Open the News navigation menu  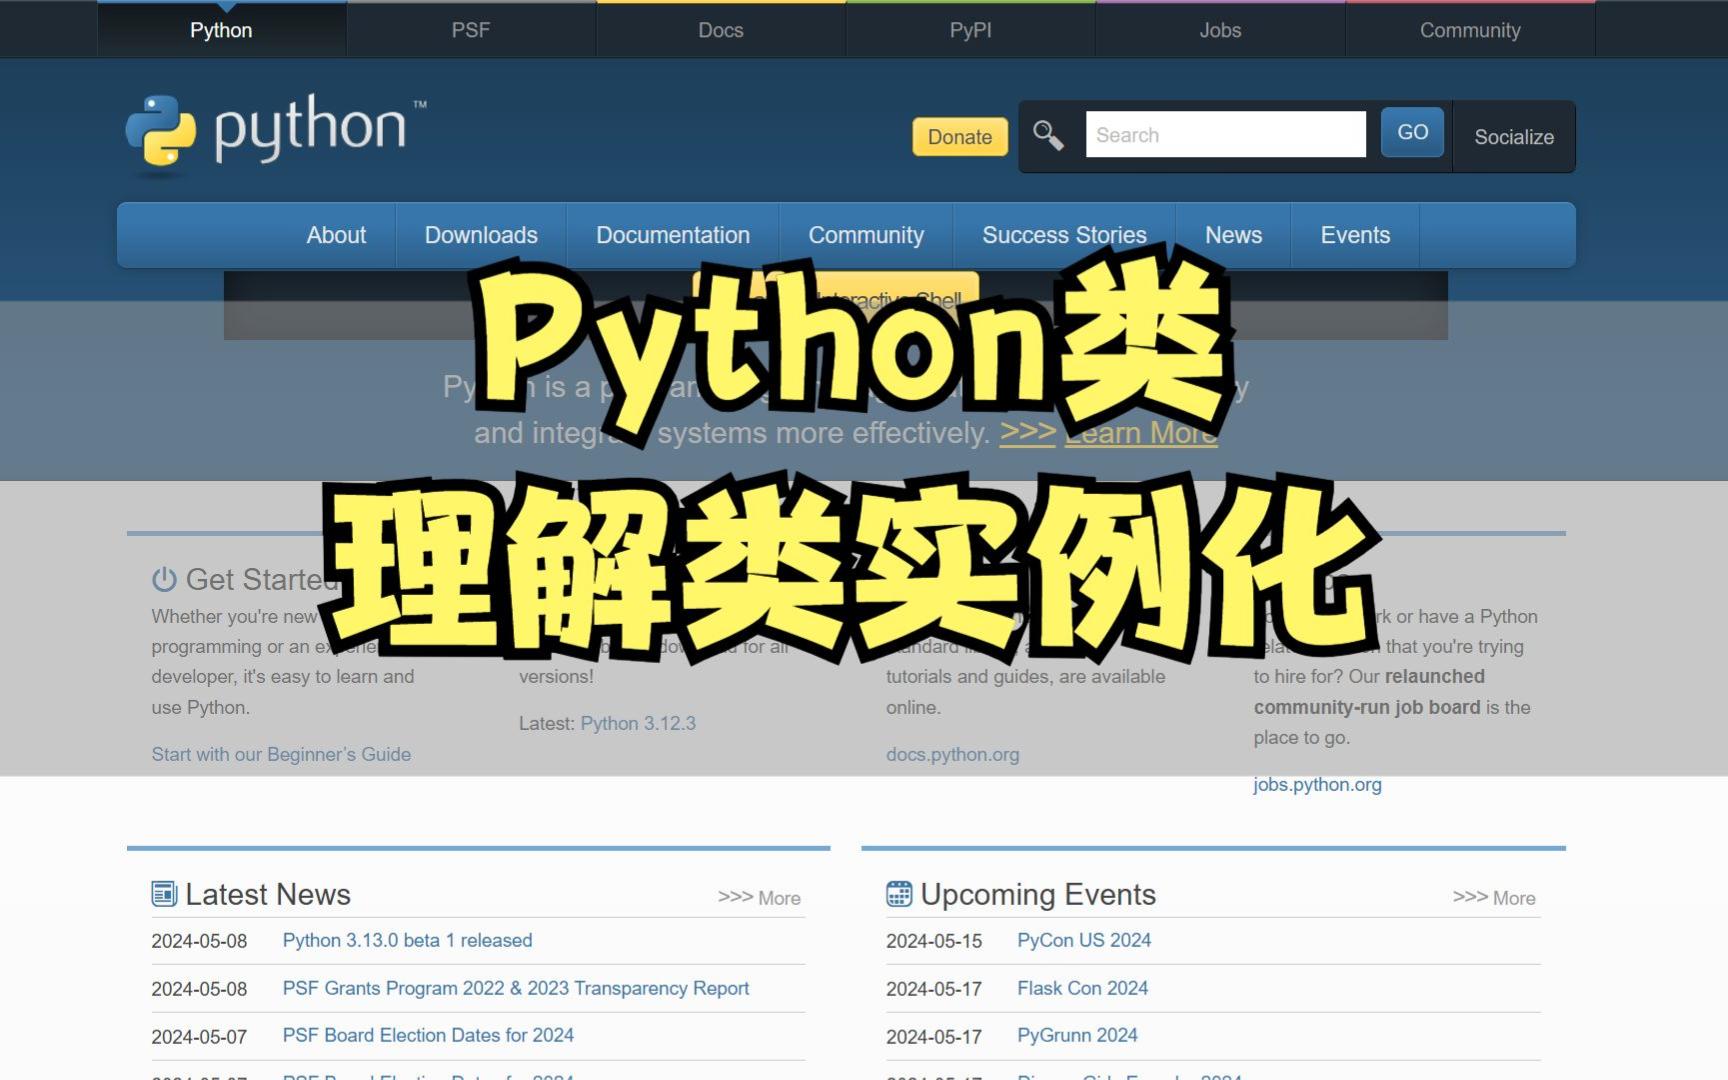click(1233, 235)
